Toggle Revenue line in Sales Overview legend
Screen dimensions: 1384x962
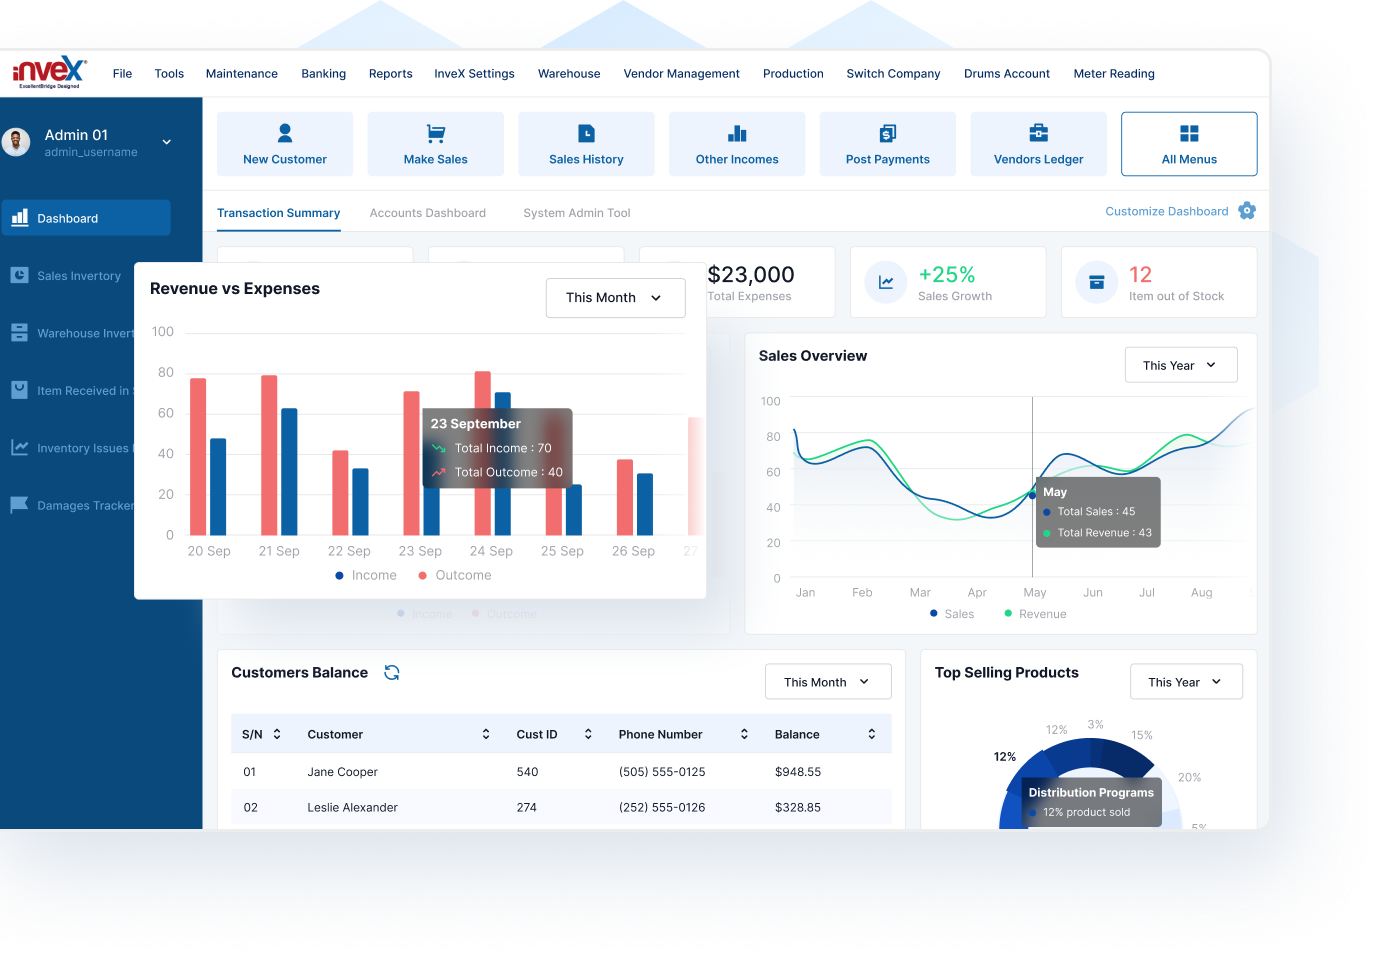pos(1035,614)
